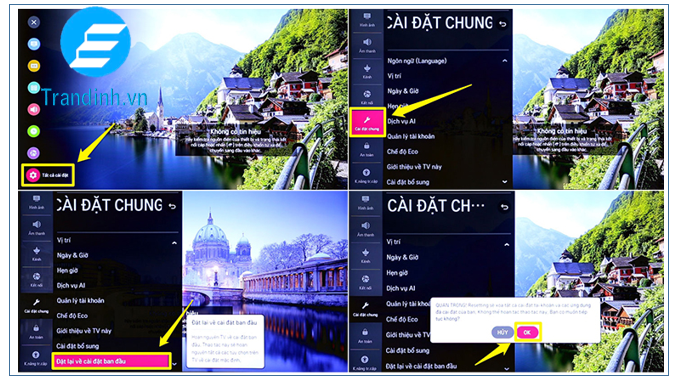Open the purple quick setting icon

tap(34, 153)
